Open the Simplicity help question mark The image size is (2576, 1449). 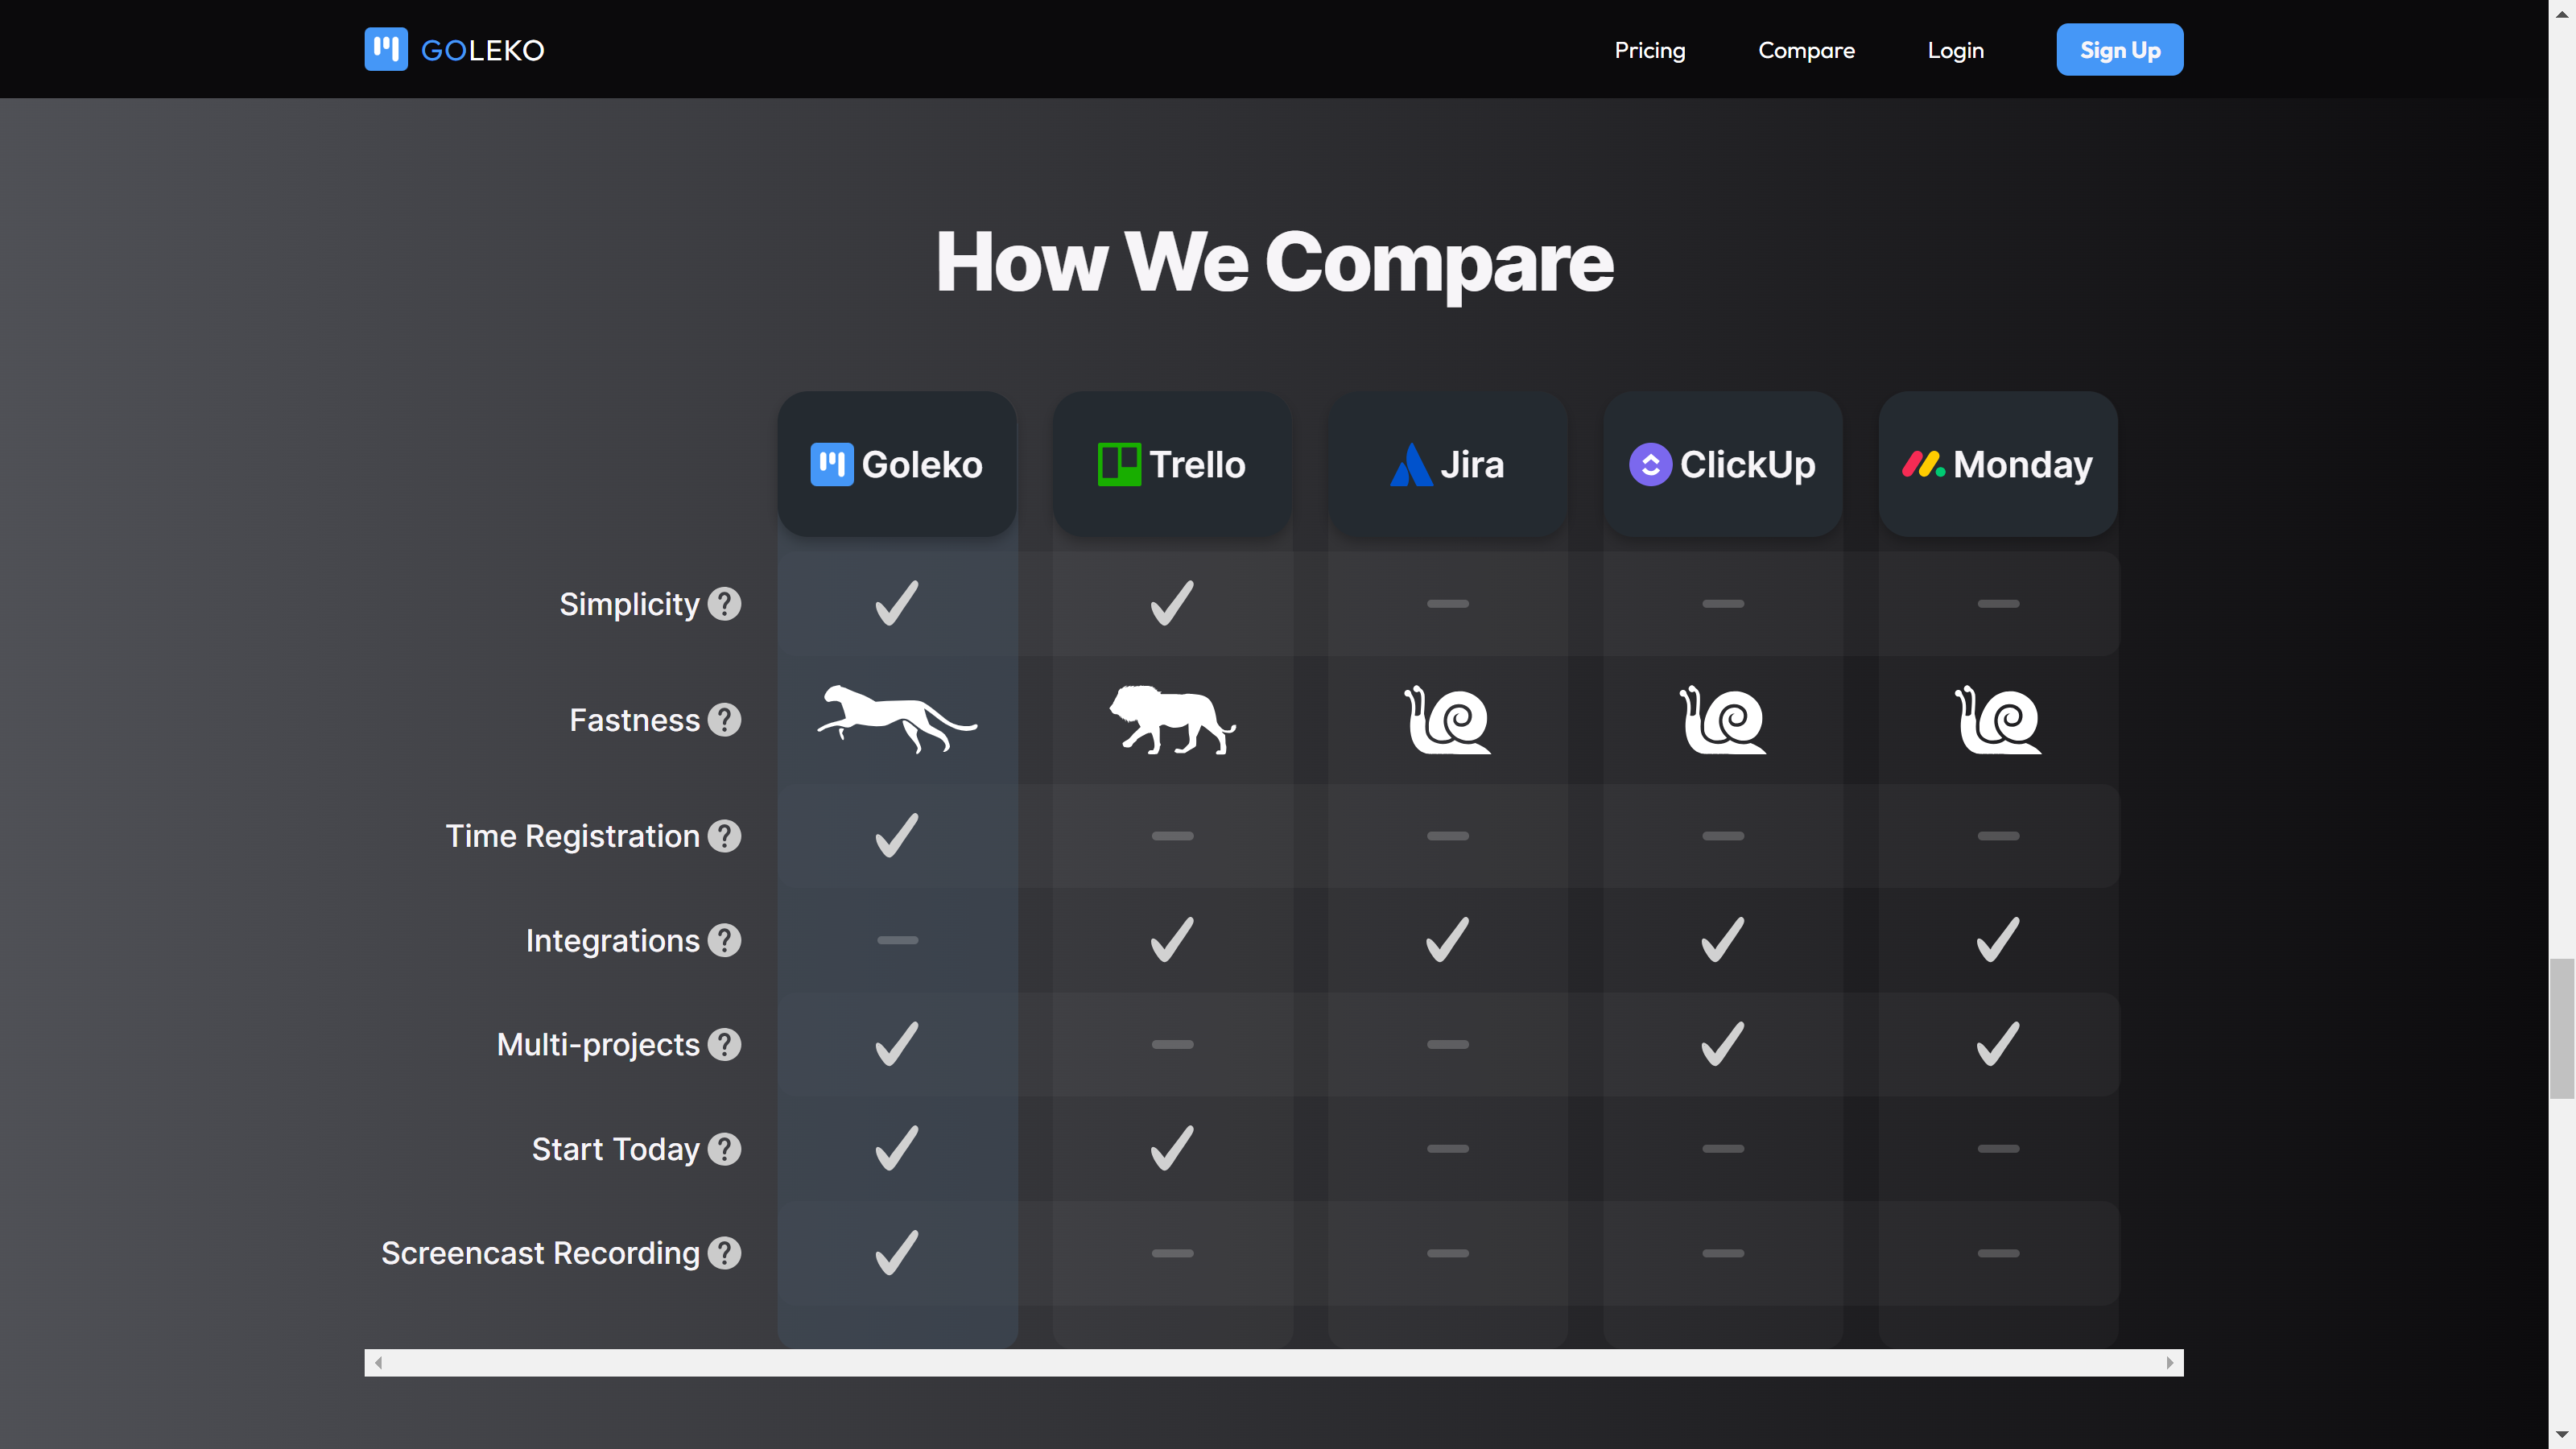click(x=724, y=604)
